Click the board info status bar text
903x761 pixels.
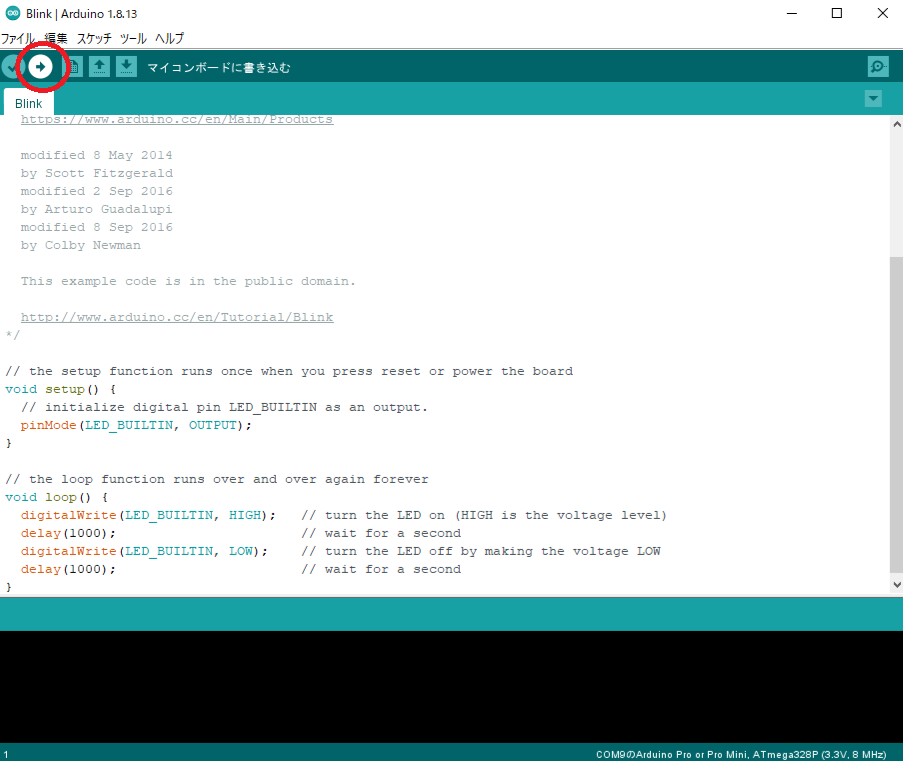click(x=741, y=754)
